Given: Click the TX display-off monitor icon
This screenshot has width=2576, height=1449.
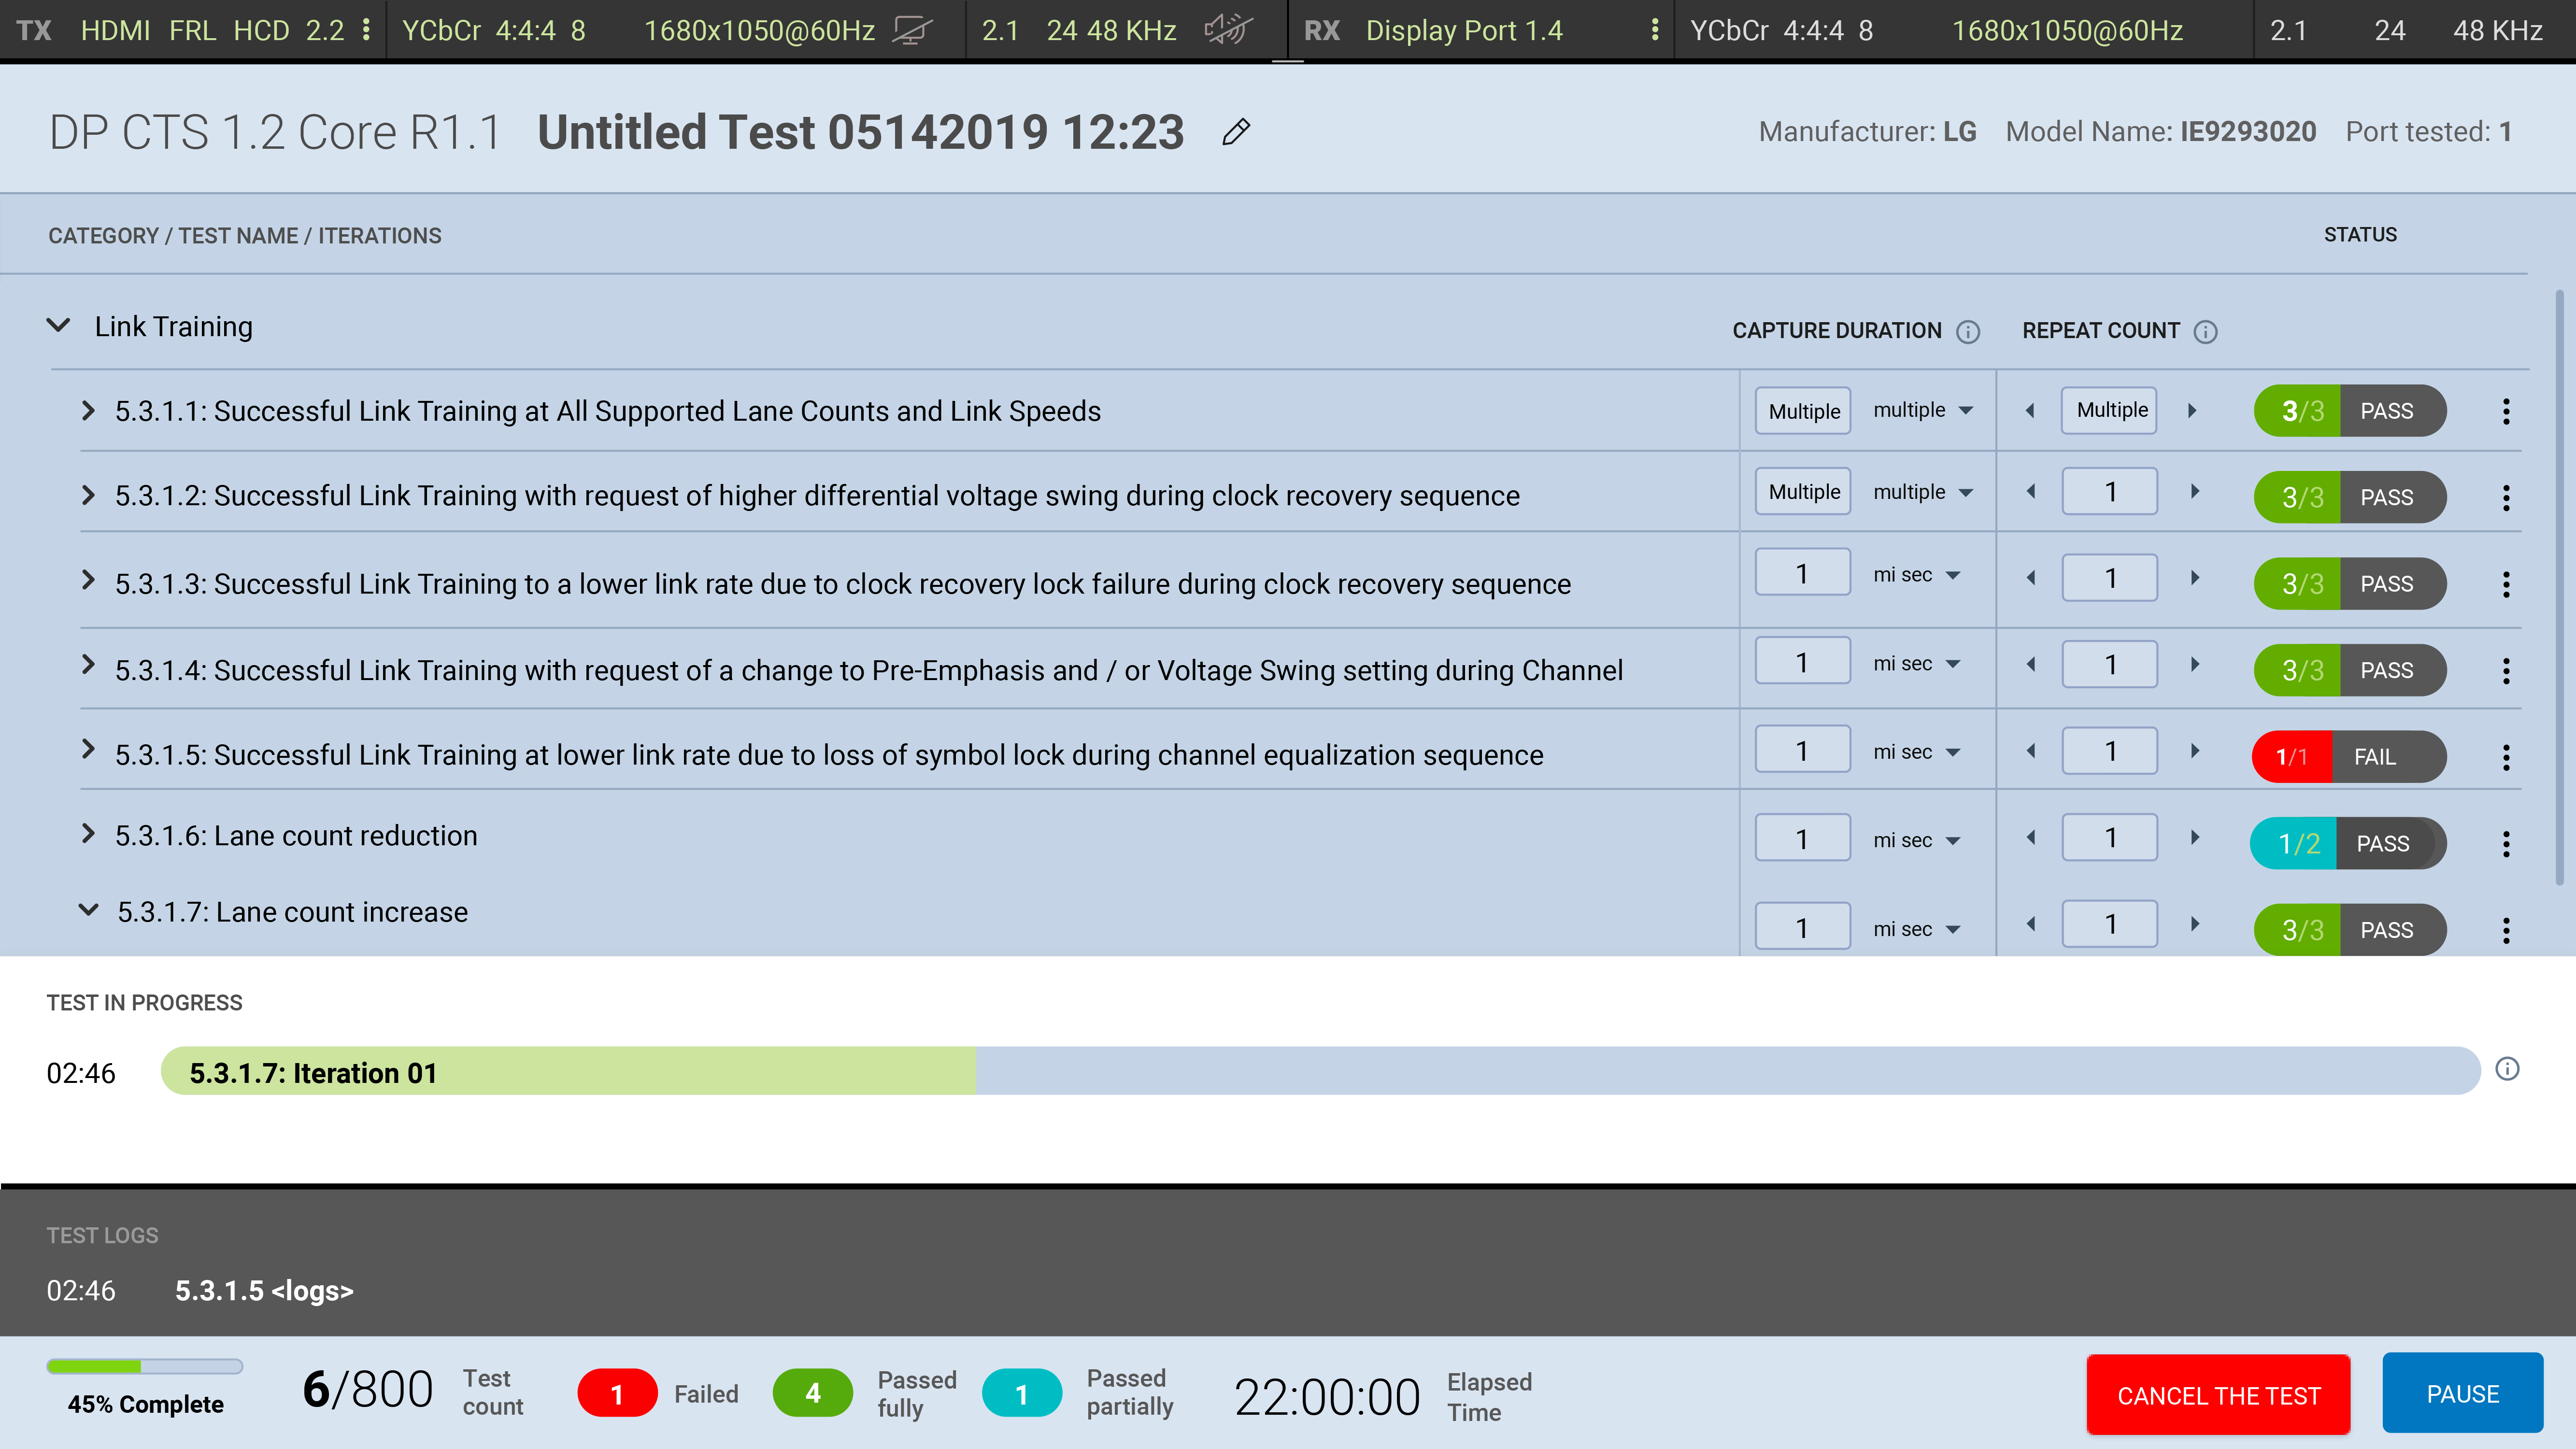Looking at the screenshot, I should (x=912, y=30).
